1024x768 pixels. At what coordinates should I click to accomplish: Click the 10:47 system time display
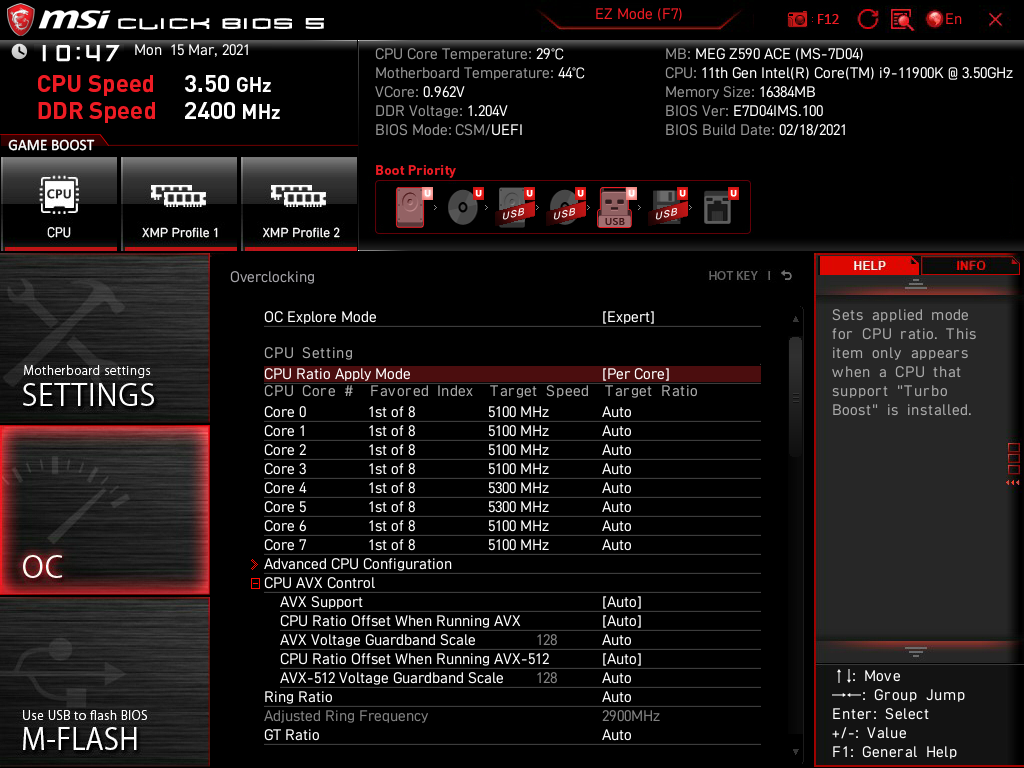pyautogui.click(x=78, y=52)
